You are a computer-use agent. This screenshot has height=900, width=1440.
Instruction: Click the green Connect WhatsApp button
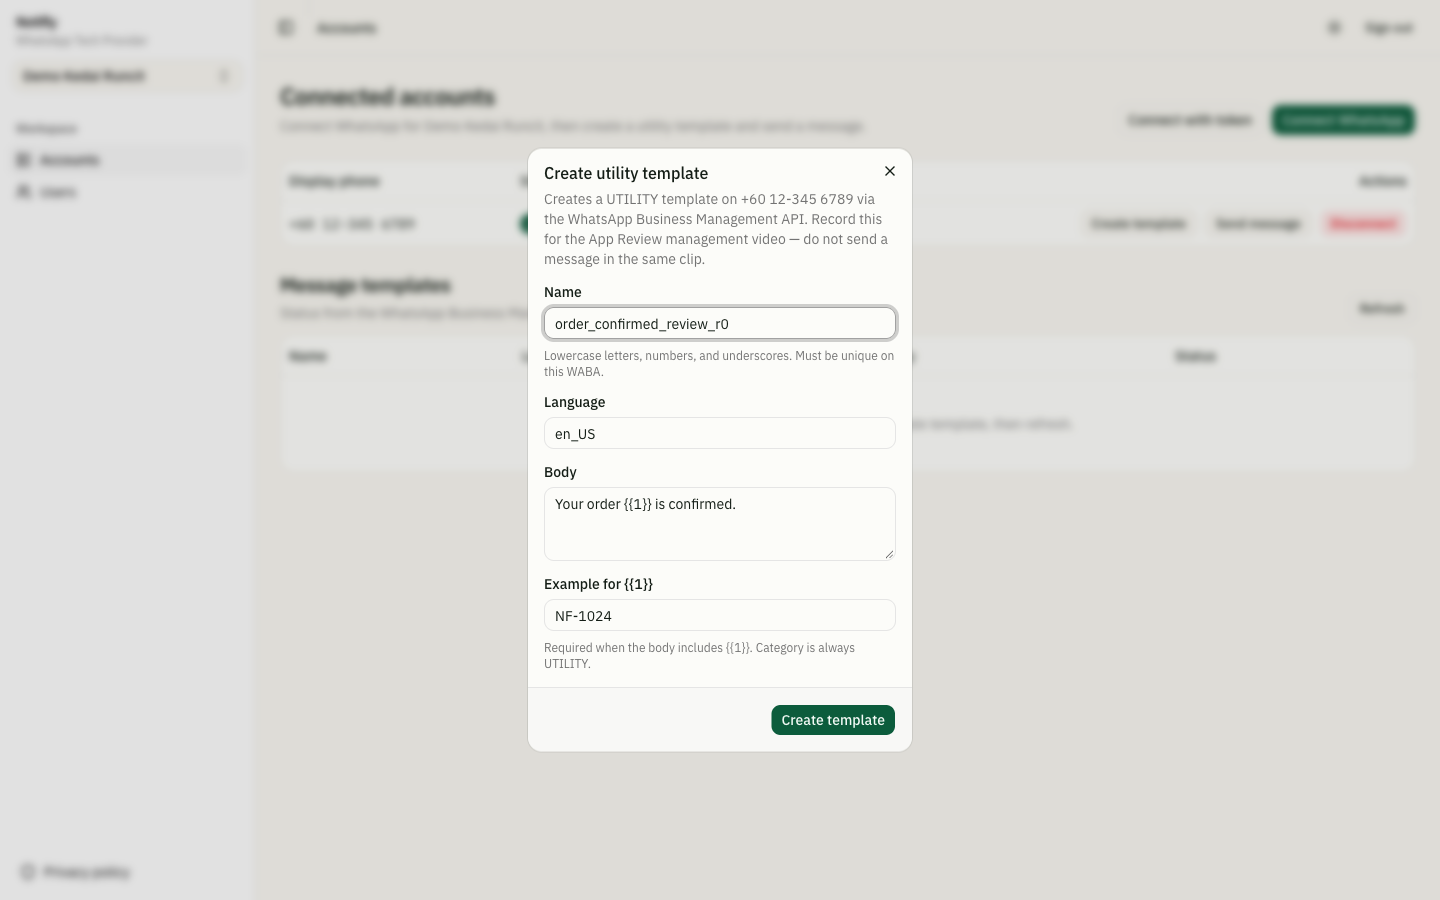1343,120
